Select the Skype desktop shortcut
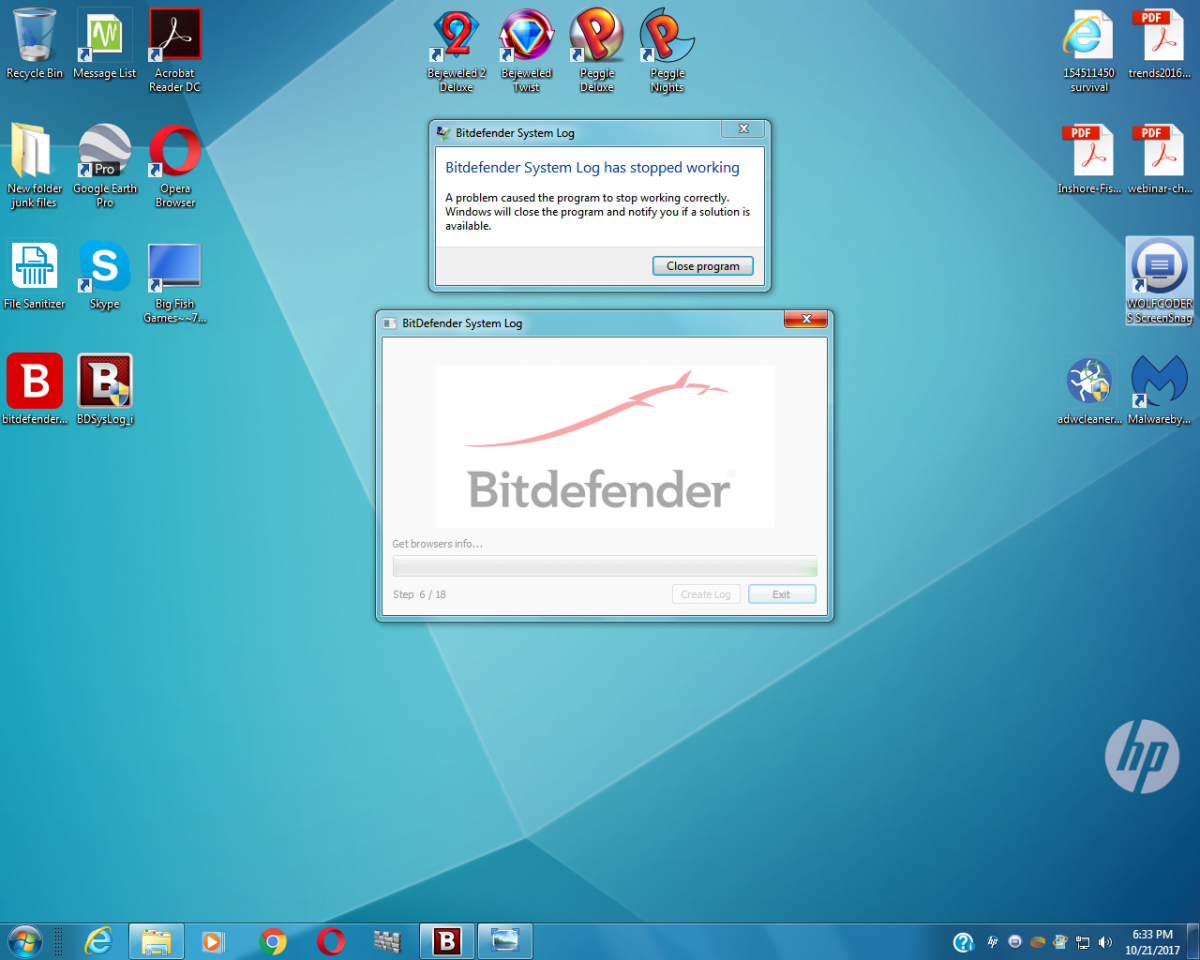The height and width of the screenshot is (960, 1200). click(104, 275)
